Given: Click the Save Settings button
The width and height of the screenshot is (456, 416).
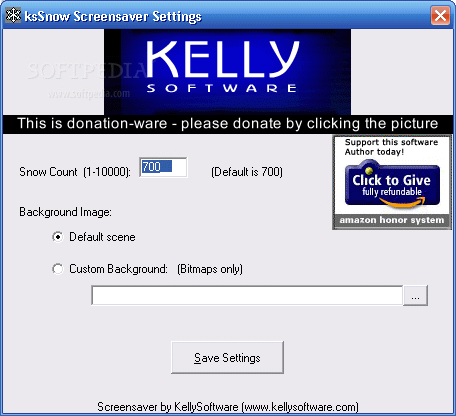Looking at the screenshot, I should point(227,357).
